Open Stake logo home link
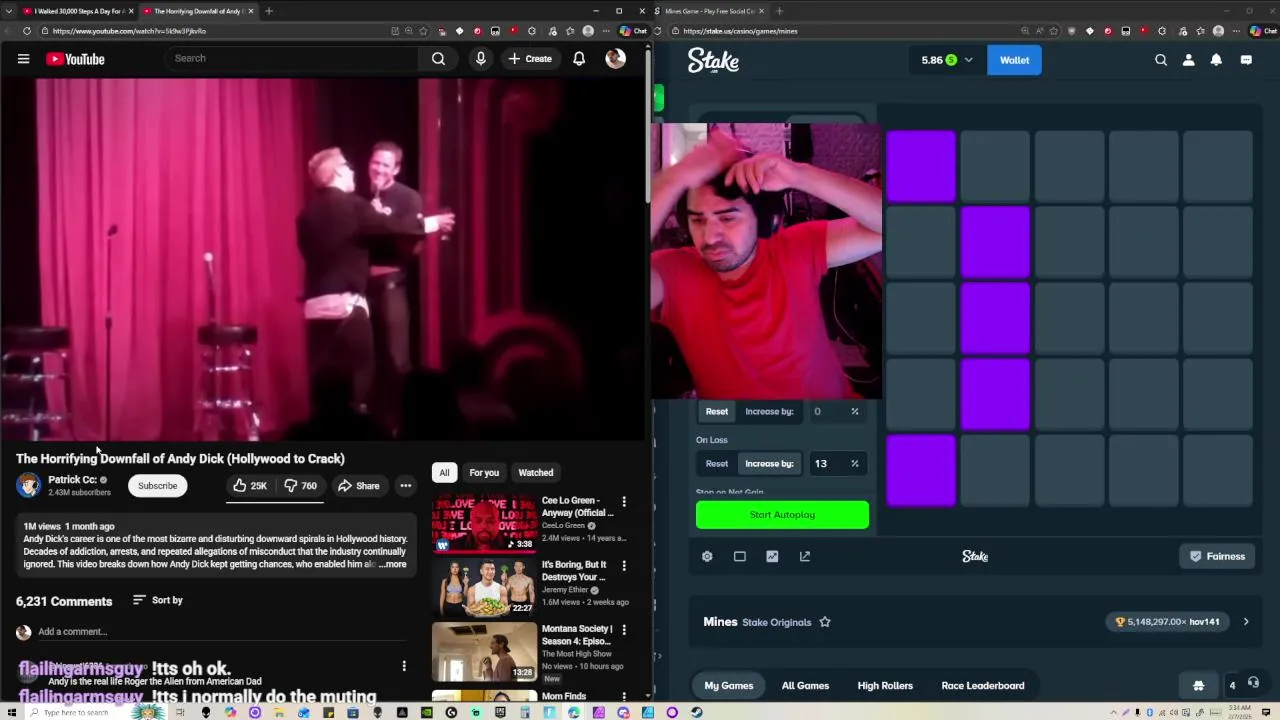The image size is (1280, 720). [713, 61]
